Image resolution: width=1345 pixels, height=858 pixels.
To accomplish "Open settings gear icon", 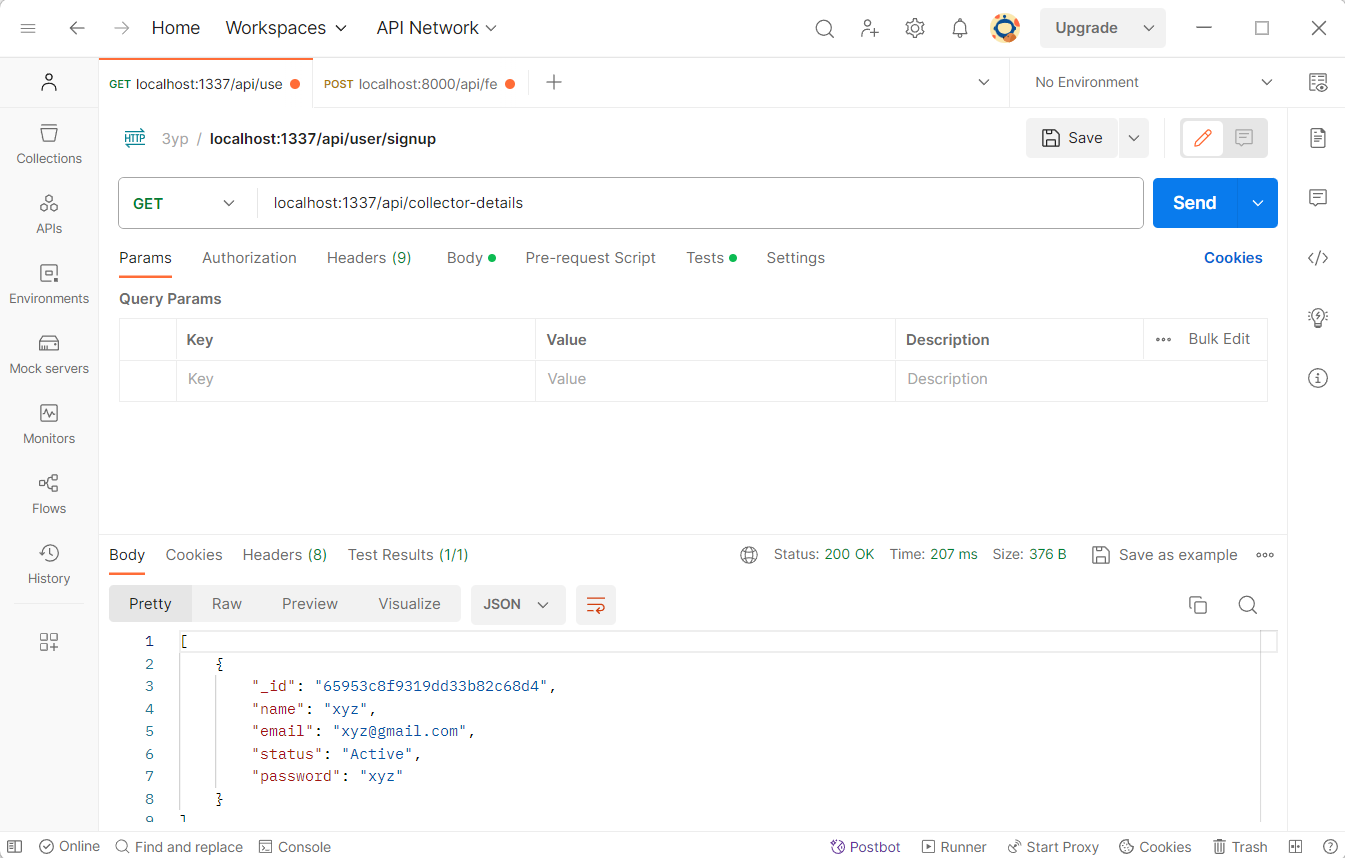I will [915, 28].
